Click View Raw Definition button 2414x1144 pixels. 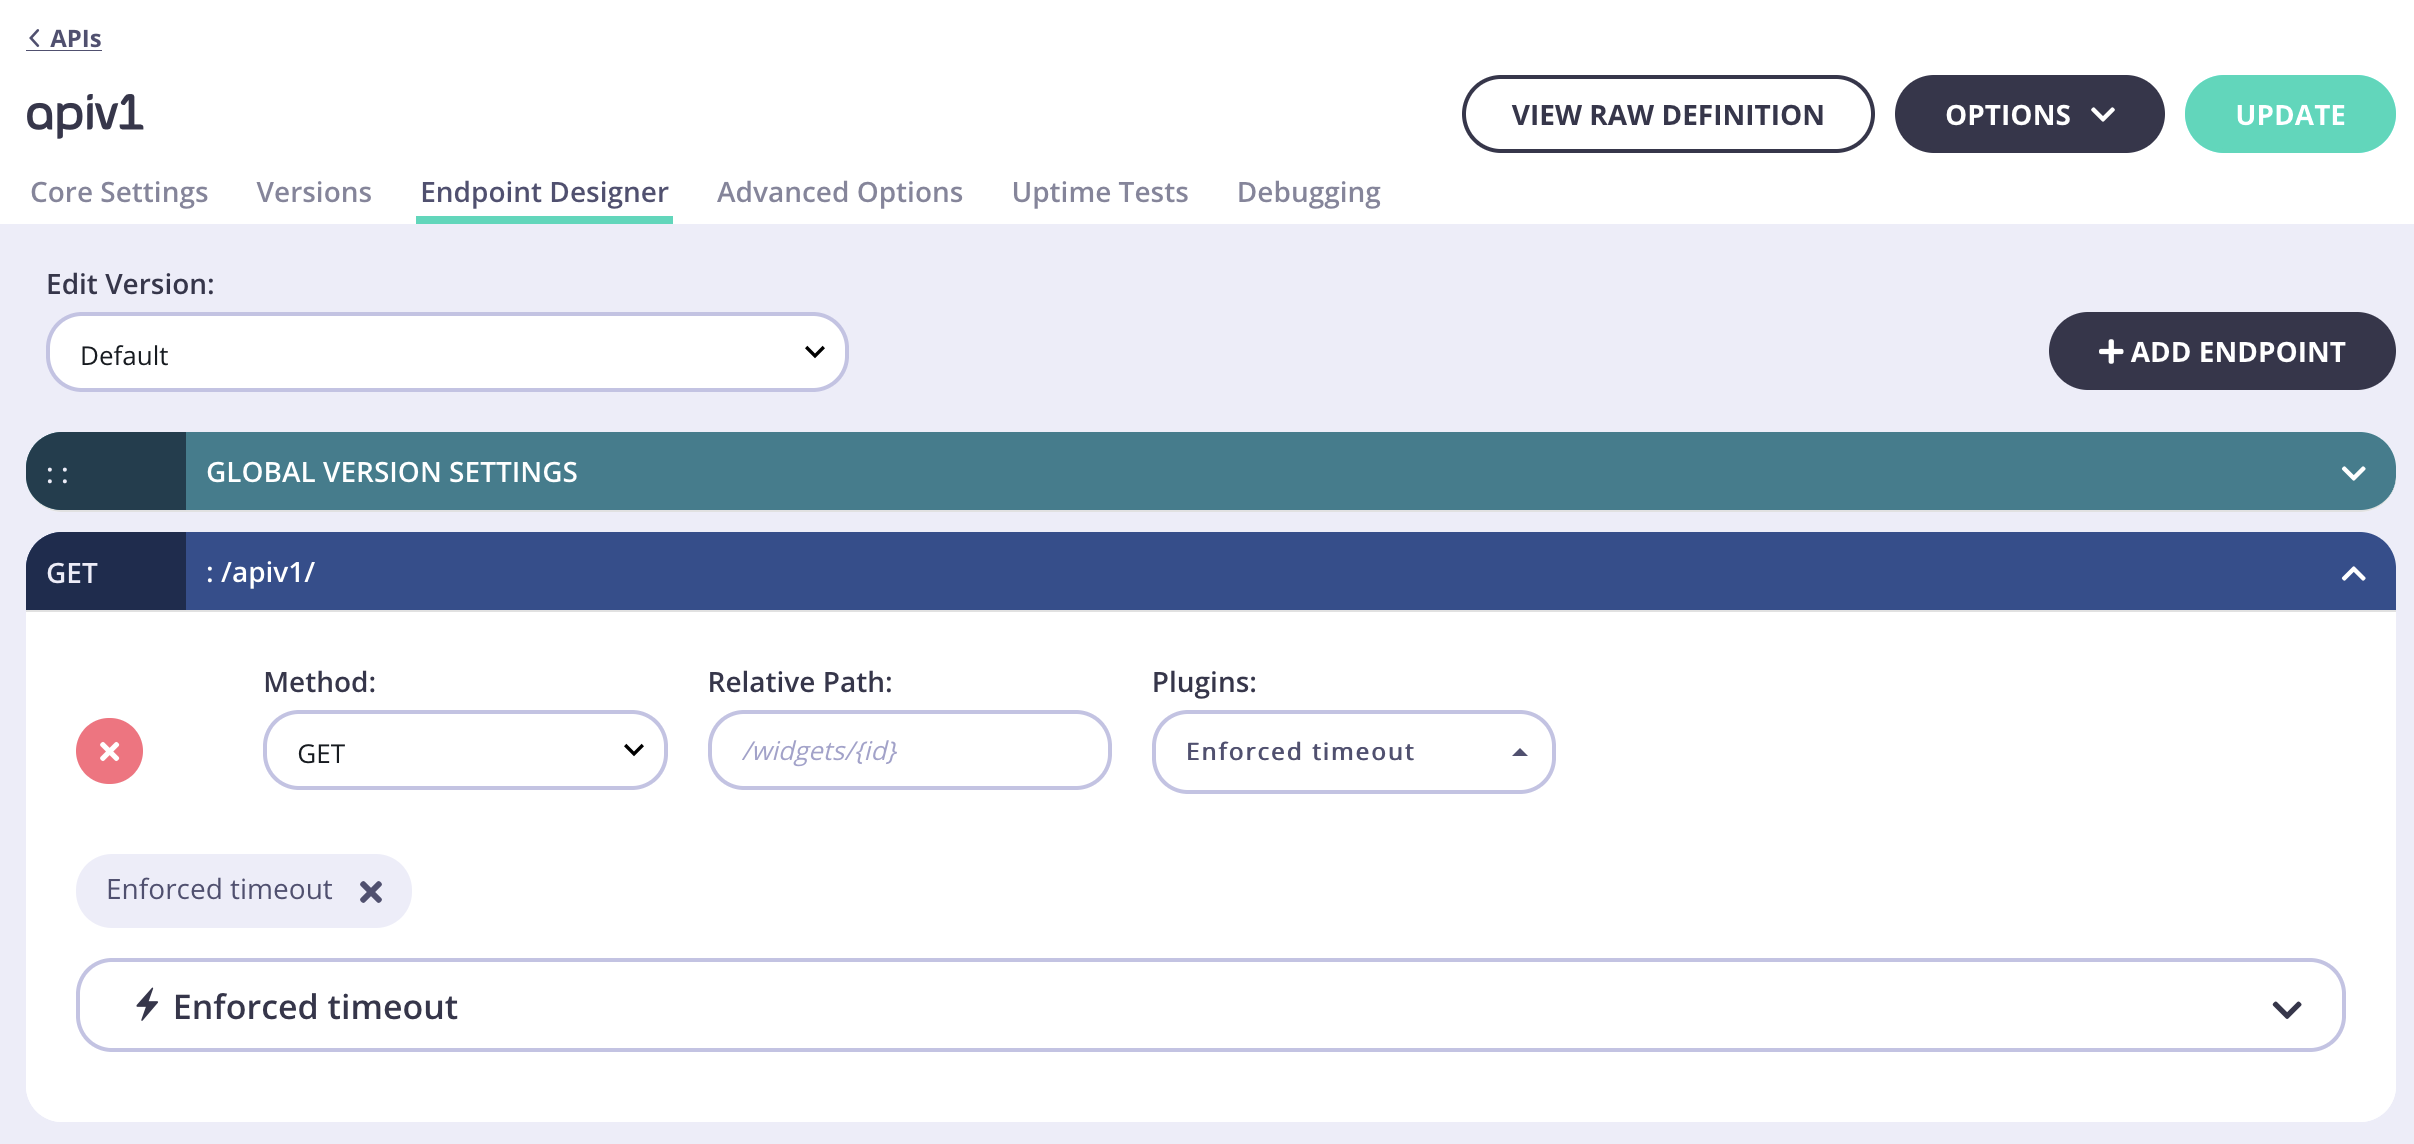pos(1667,115)
